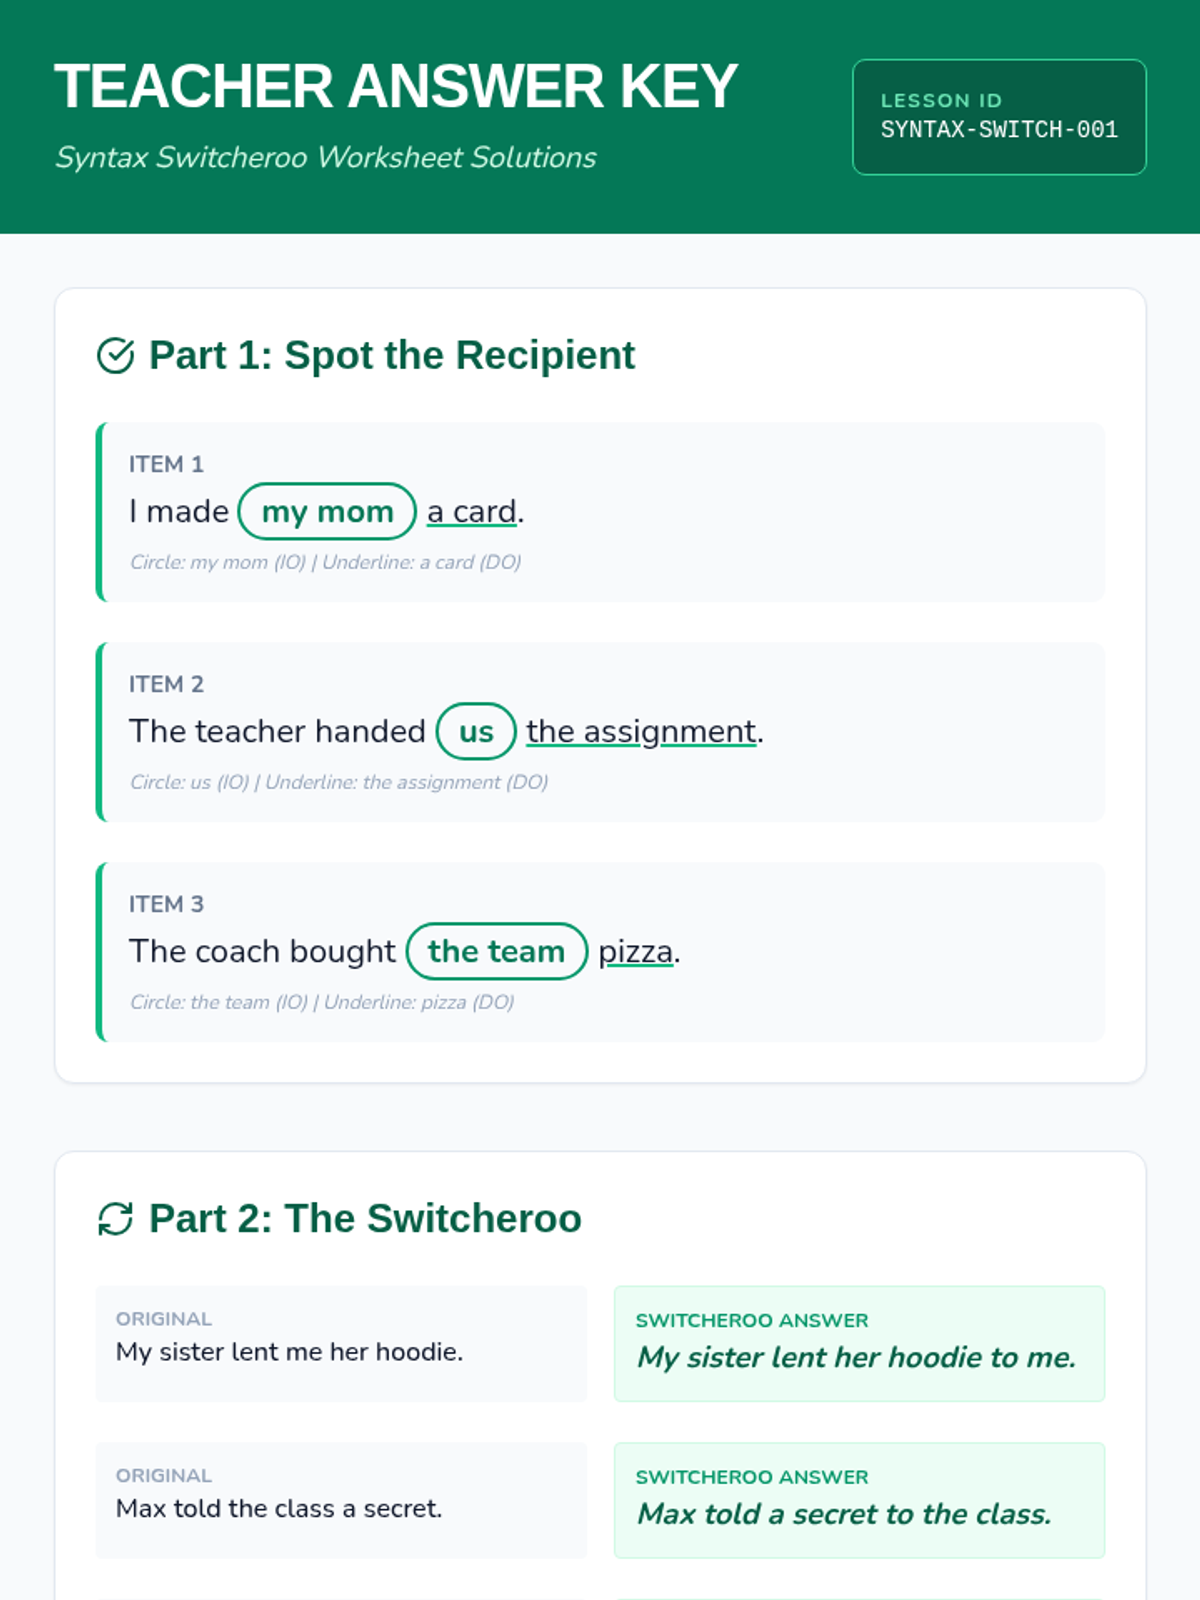Click the circled "the team" phrase
This screenshot has height=1600, width=1200.
pyautogui.click(x=496, y=952)
